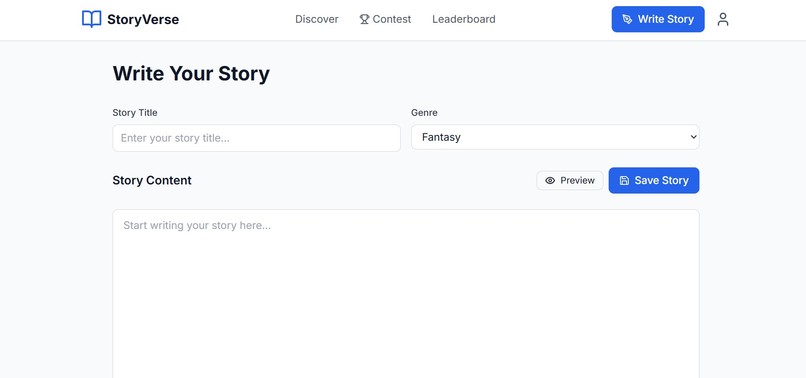Screen dimensions: 806x378
Task: Click the Write Story button
Action: point(657,19)
